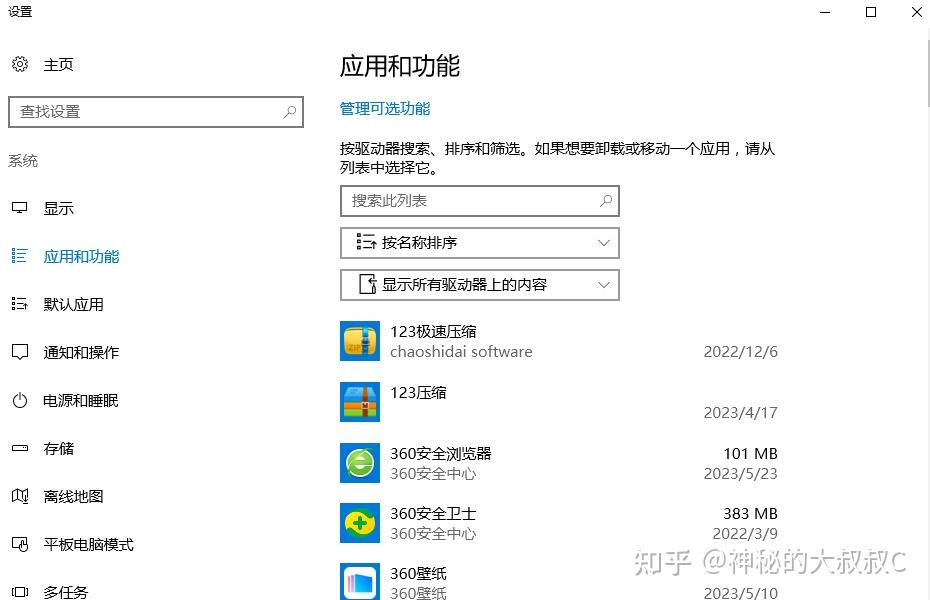Click the 123极速压缩 app icon
930x600 pixels.
coord(360,340)
